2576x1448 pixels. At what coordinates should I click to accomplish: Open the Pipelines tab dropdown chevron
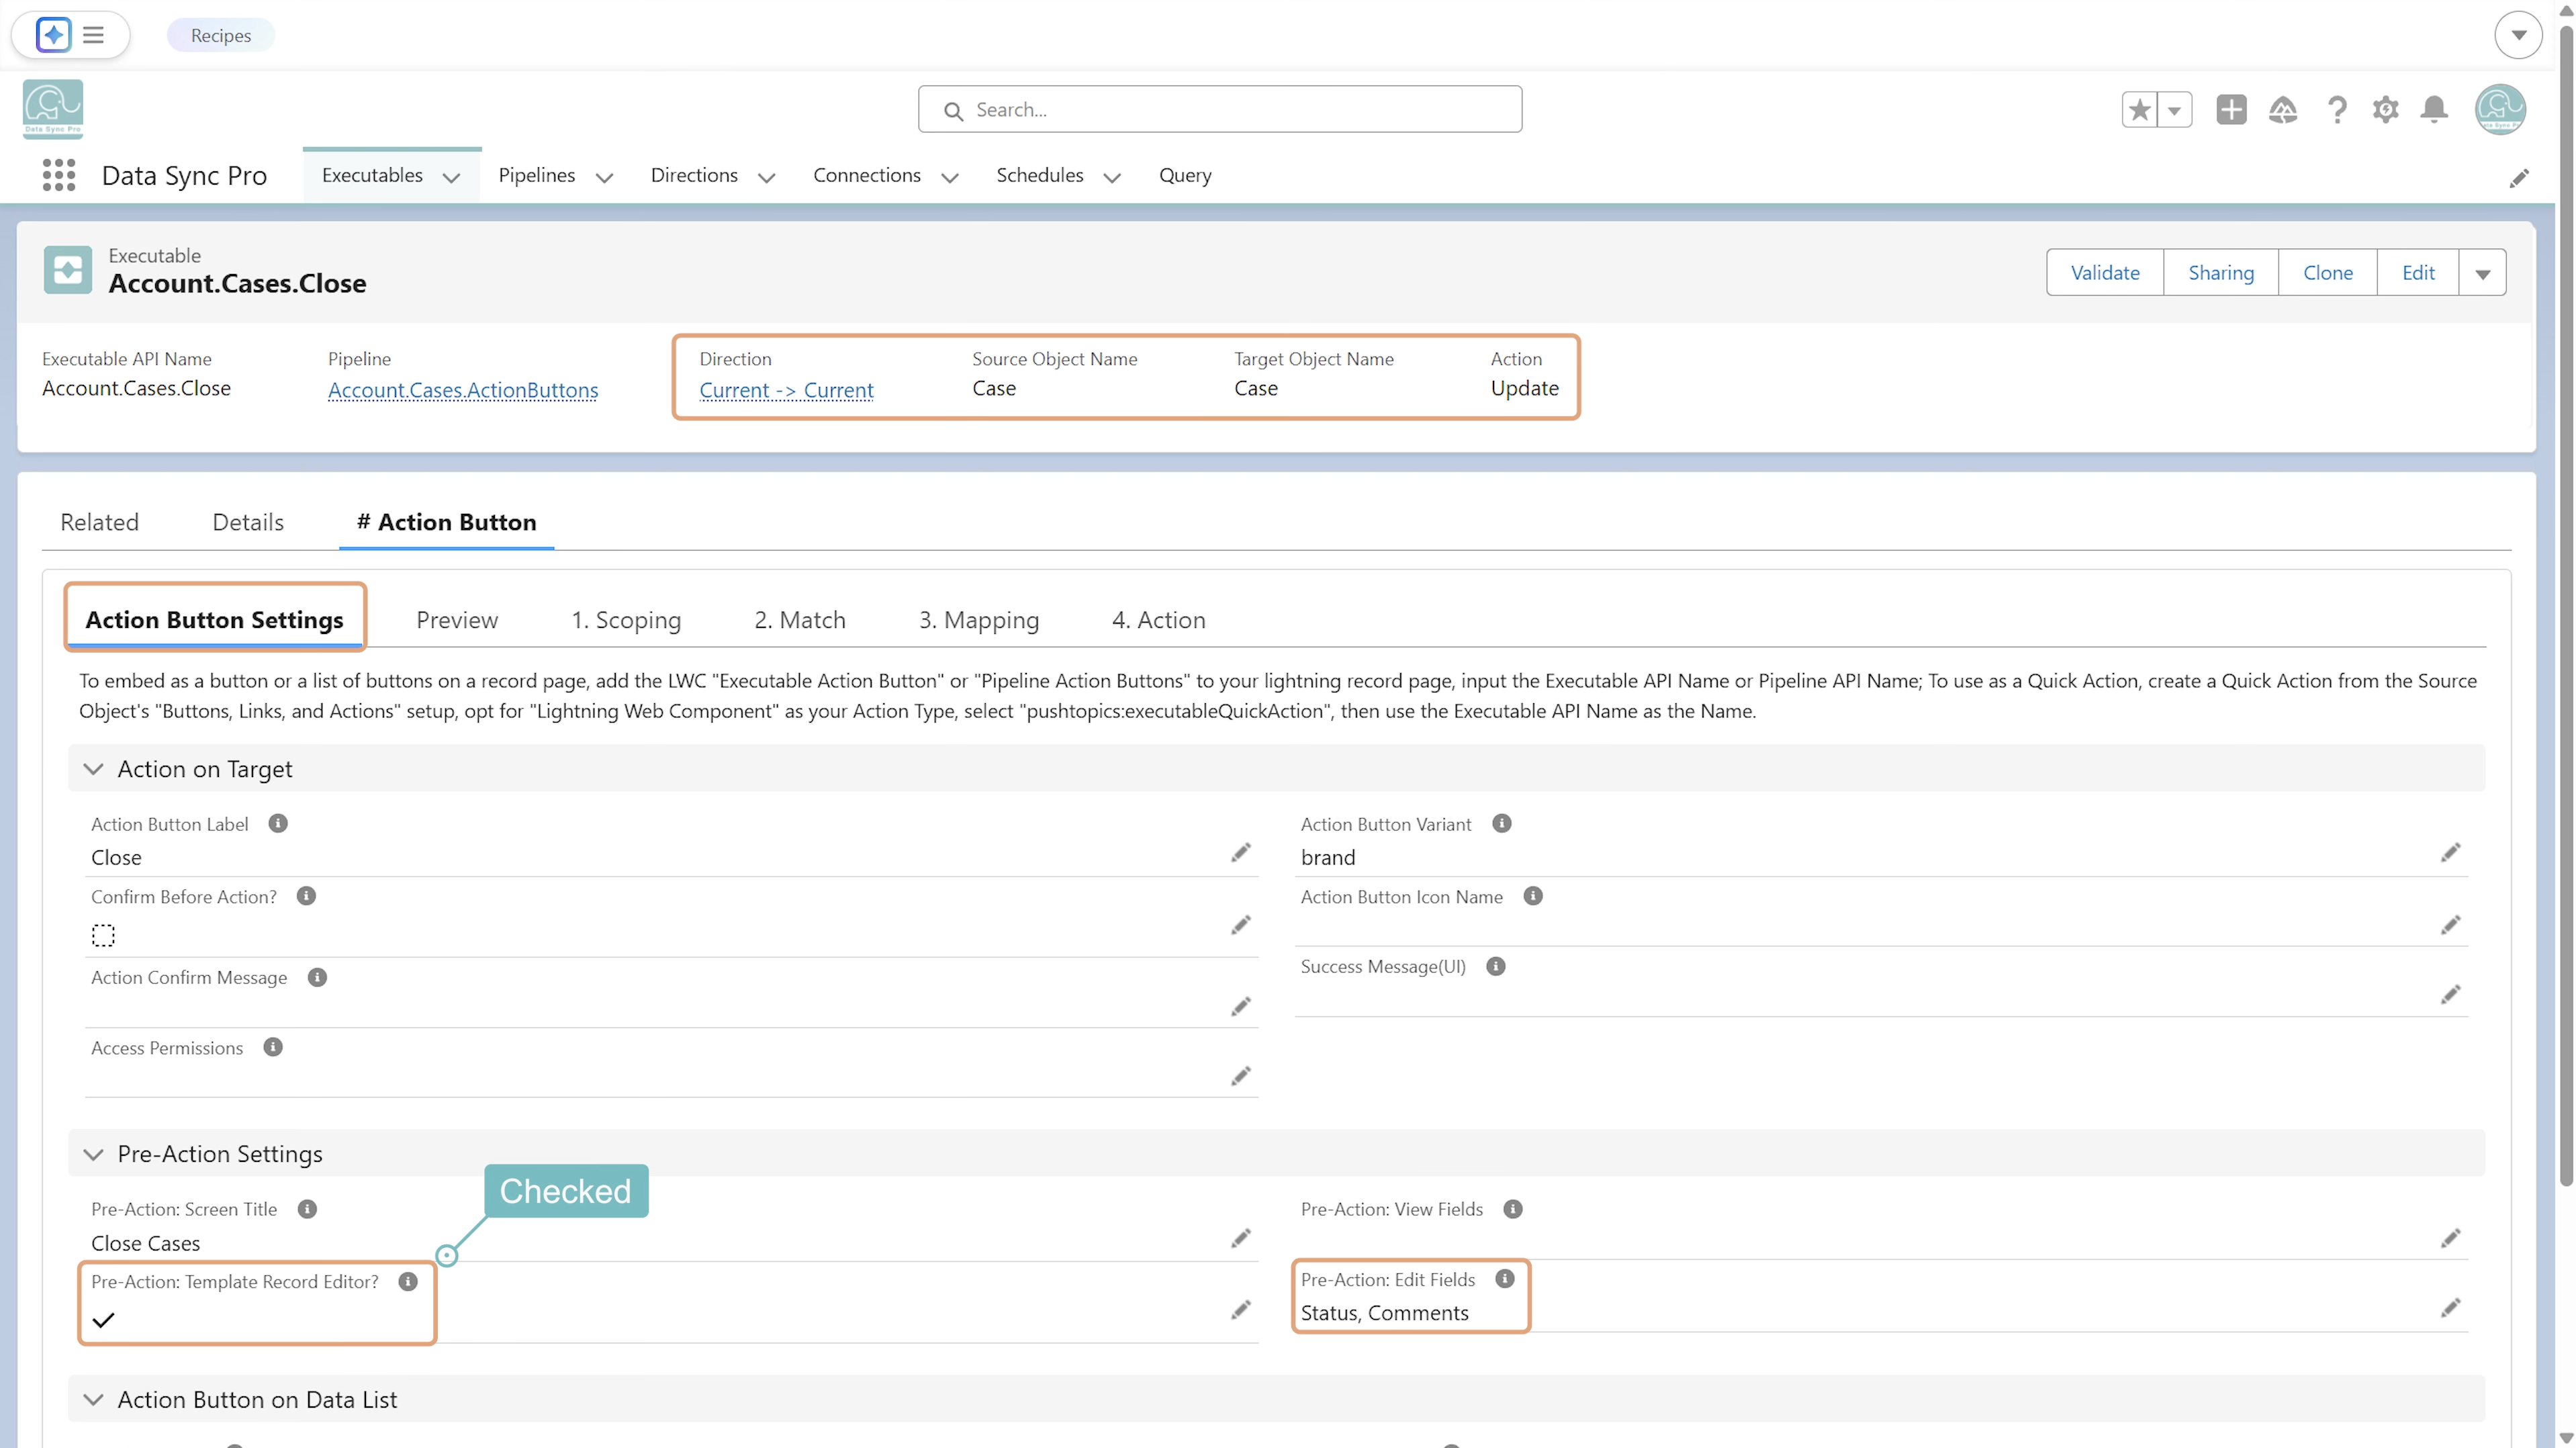[x=604, y=178]
